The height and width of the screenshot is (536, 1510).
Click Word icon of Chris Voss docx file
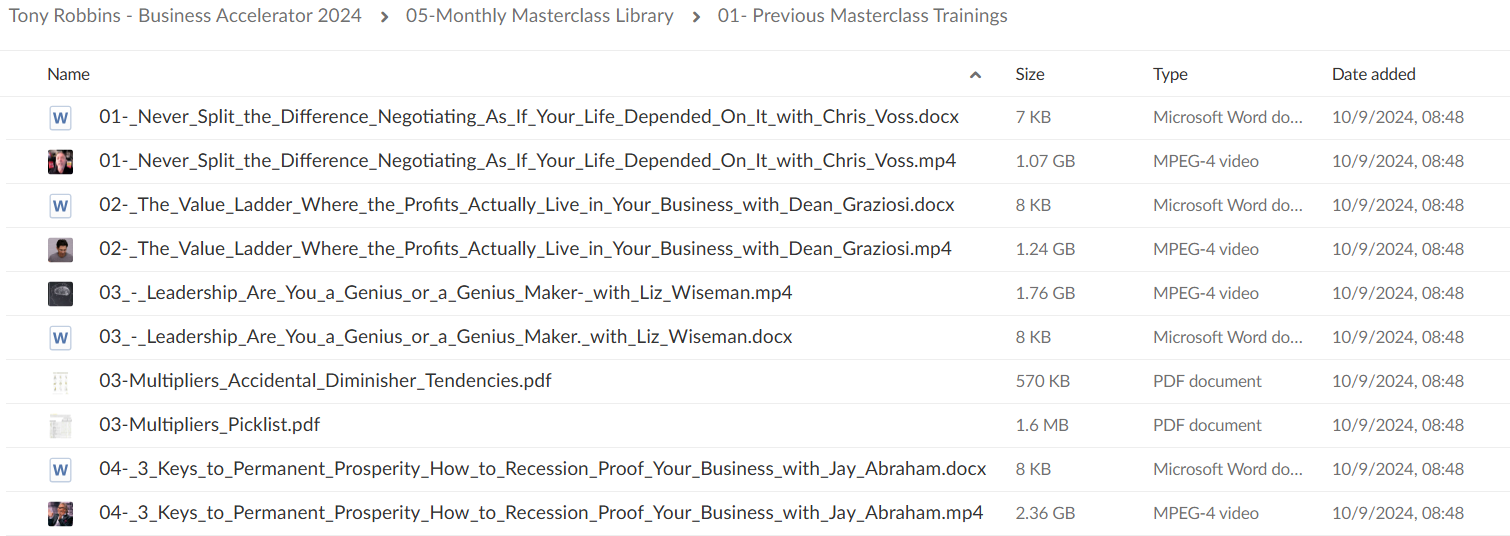[60, 118]
